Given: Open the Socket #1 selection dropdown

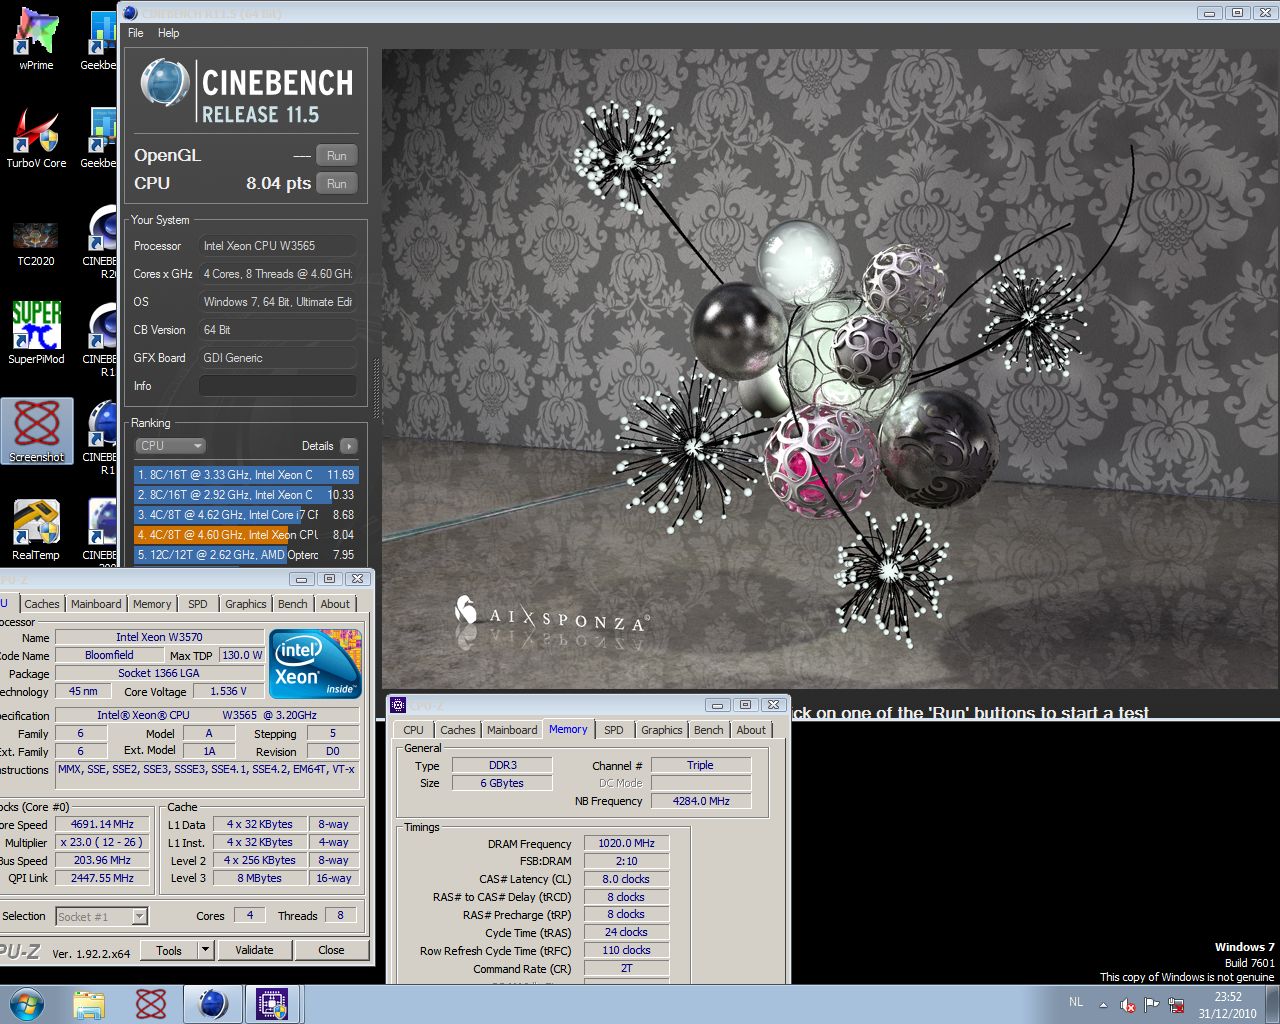Looking at the screenshot, I should click(101, 916).
